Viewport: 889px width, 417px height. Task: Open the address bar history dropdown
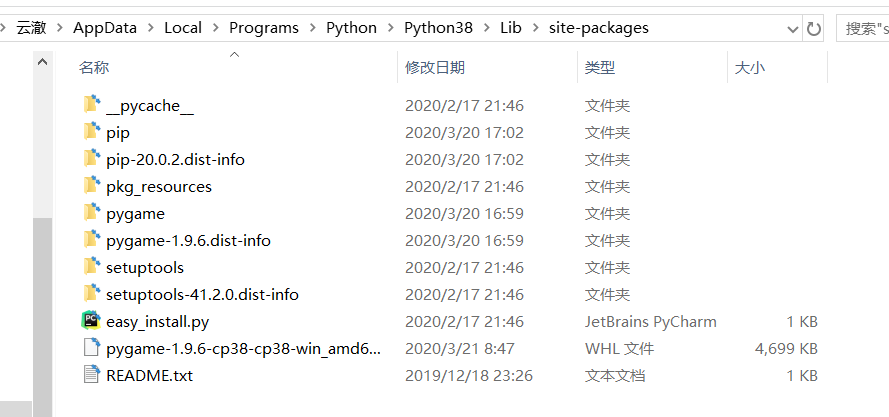point(793,29)
